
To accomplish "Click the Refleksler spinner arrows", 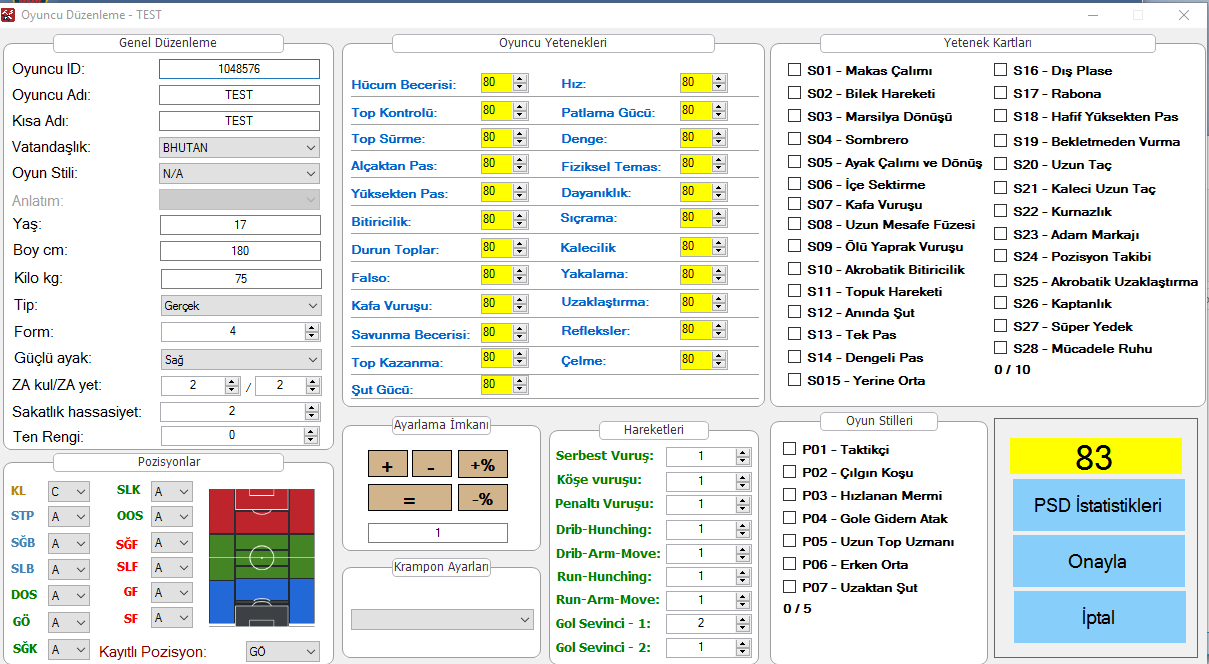I will [x=719, y=331].
